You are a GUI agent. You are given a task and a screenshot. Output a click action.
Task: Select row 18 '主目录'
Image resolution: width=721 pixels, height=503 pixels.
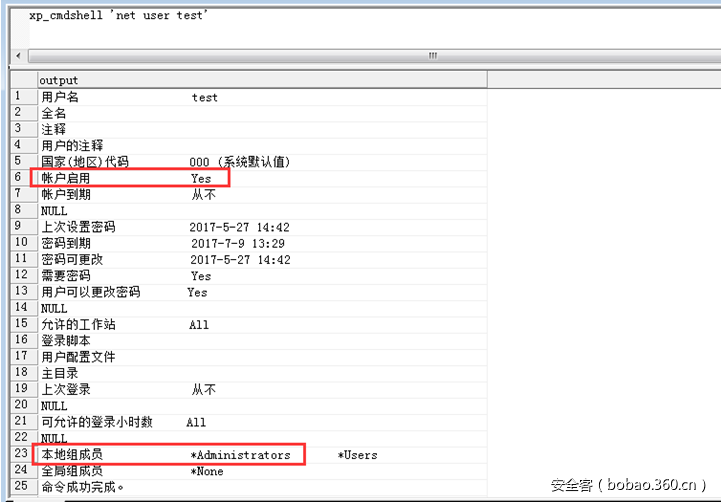[262, 373]
